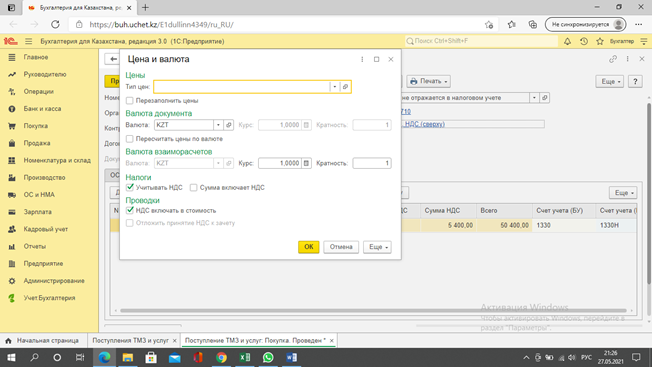The image size is (652, 367).
Task: Click the horizontal scrollbar under the table
Action: coord(373,310)
